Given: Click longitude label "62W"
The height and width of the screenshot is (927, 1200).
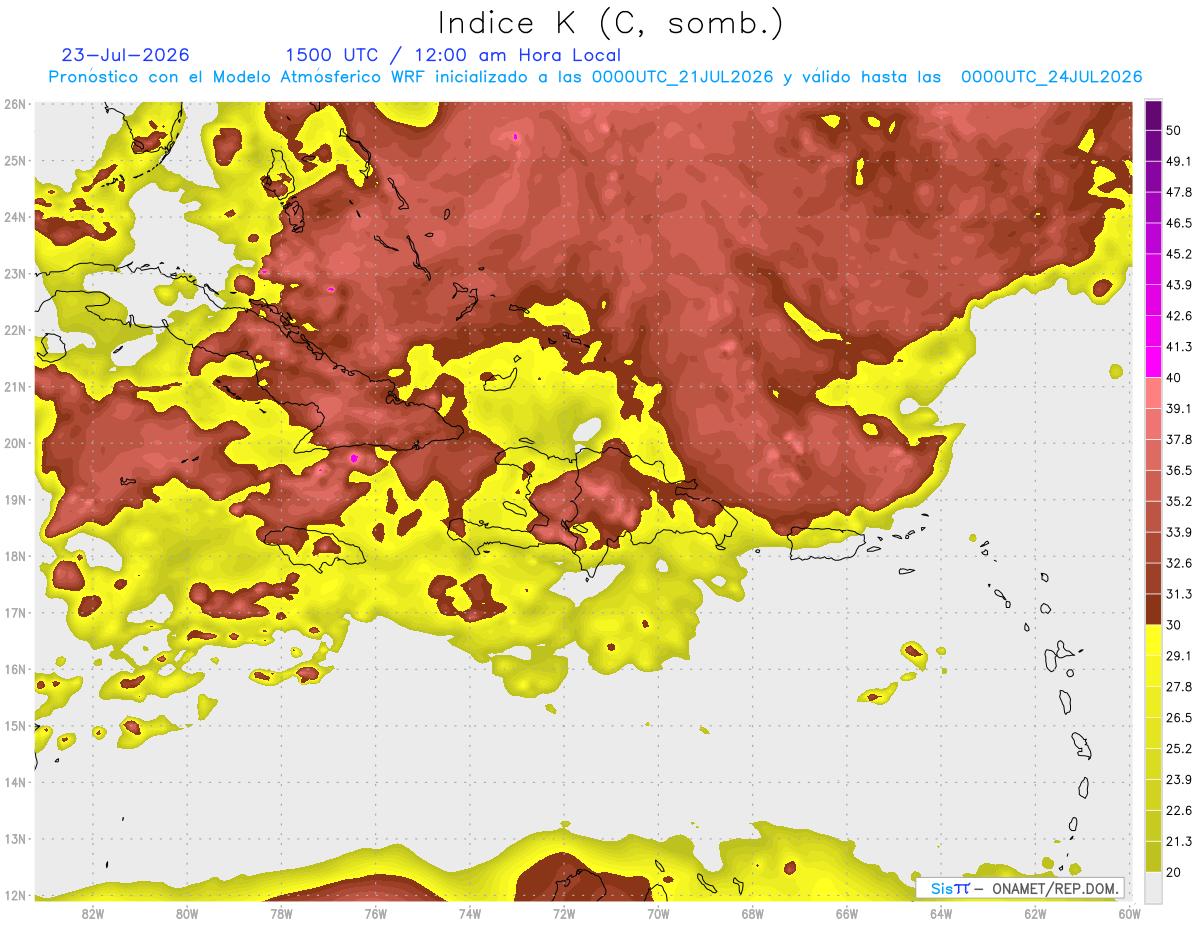Looking at the screenshot, I should 1035,912.
